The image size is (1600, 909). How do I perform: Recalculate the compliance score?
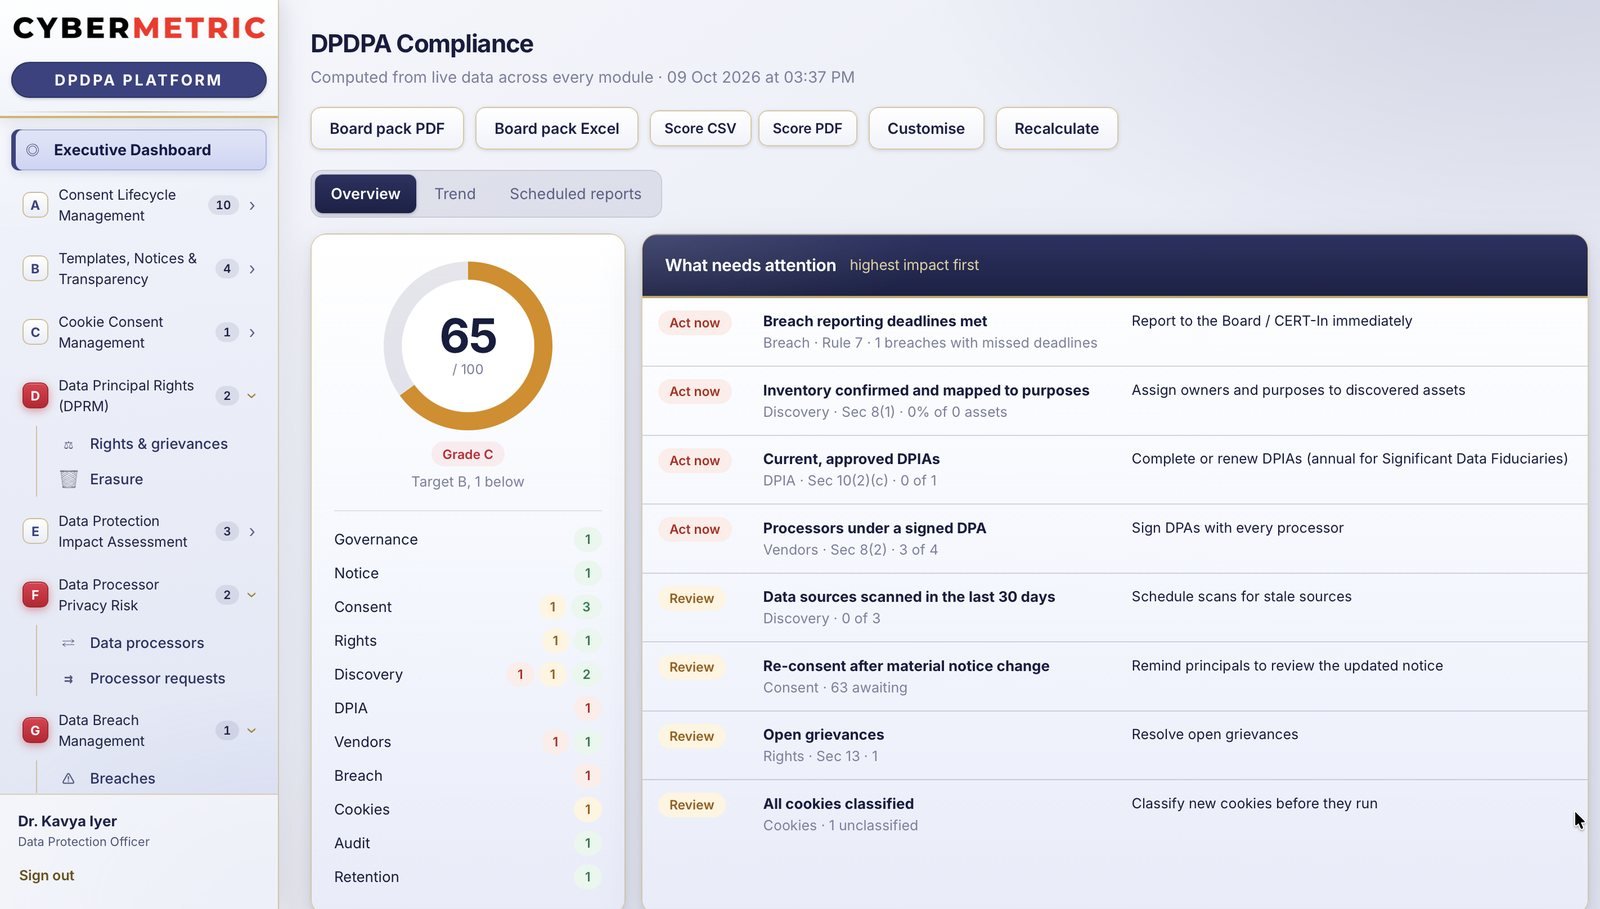coord(1057,128)
